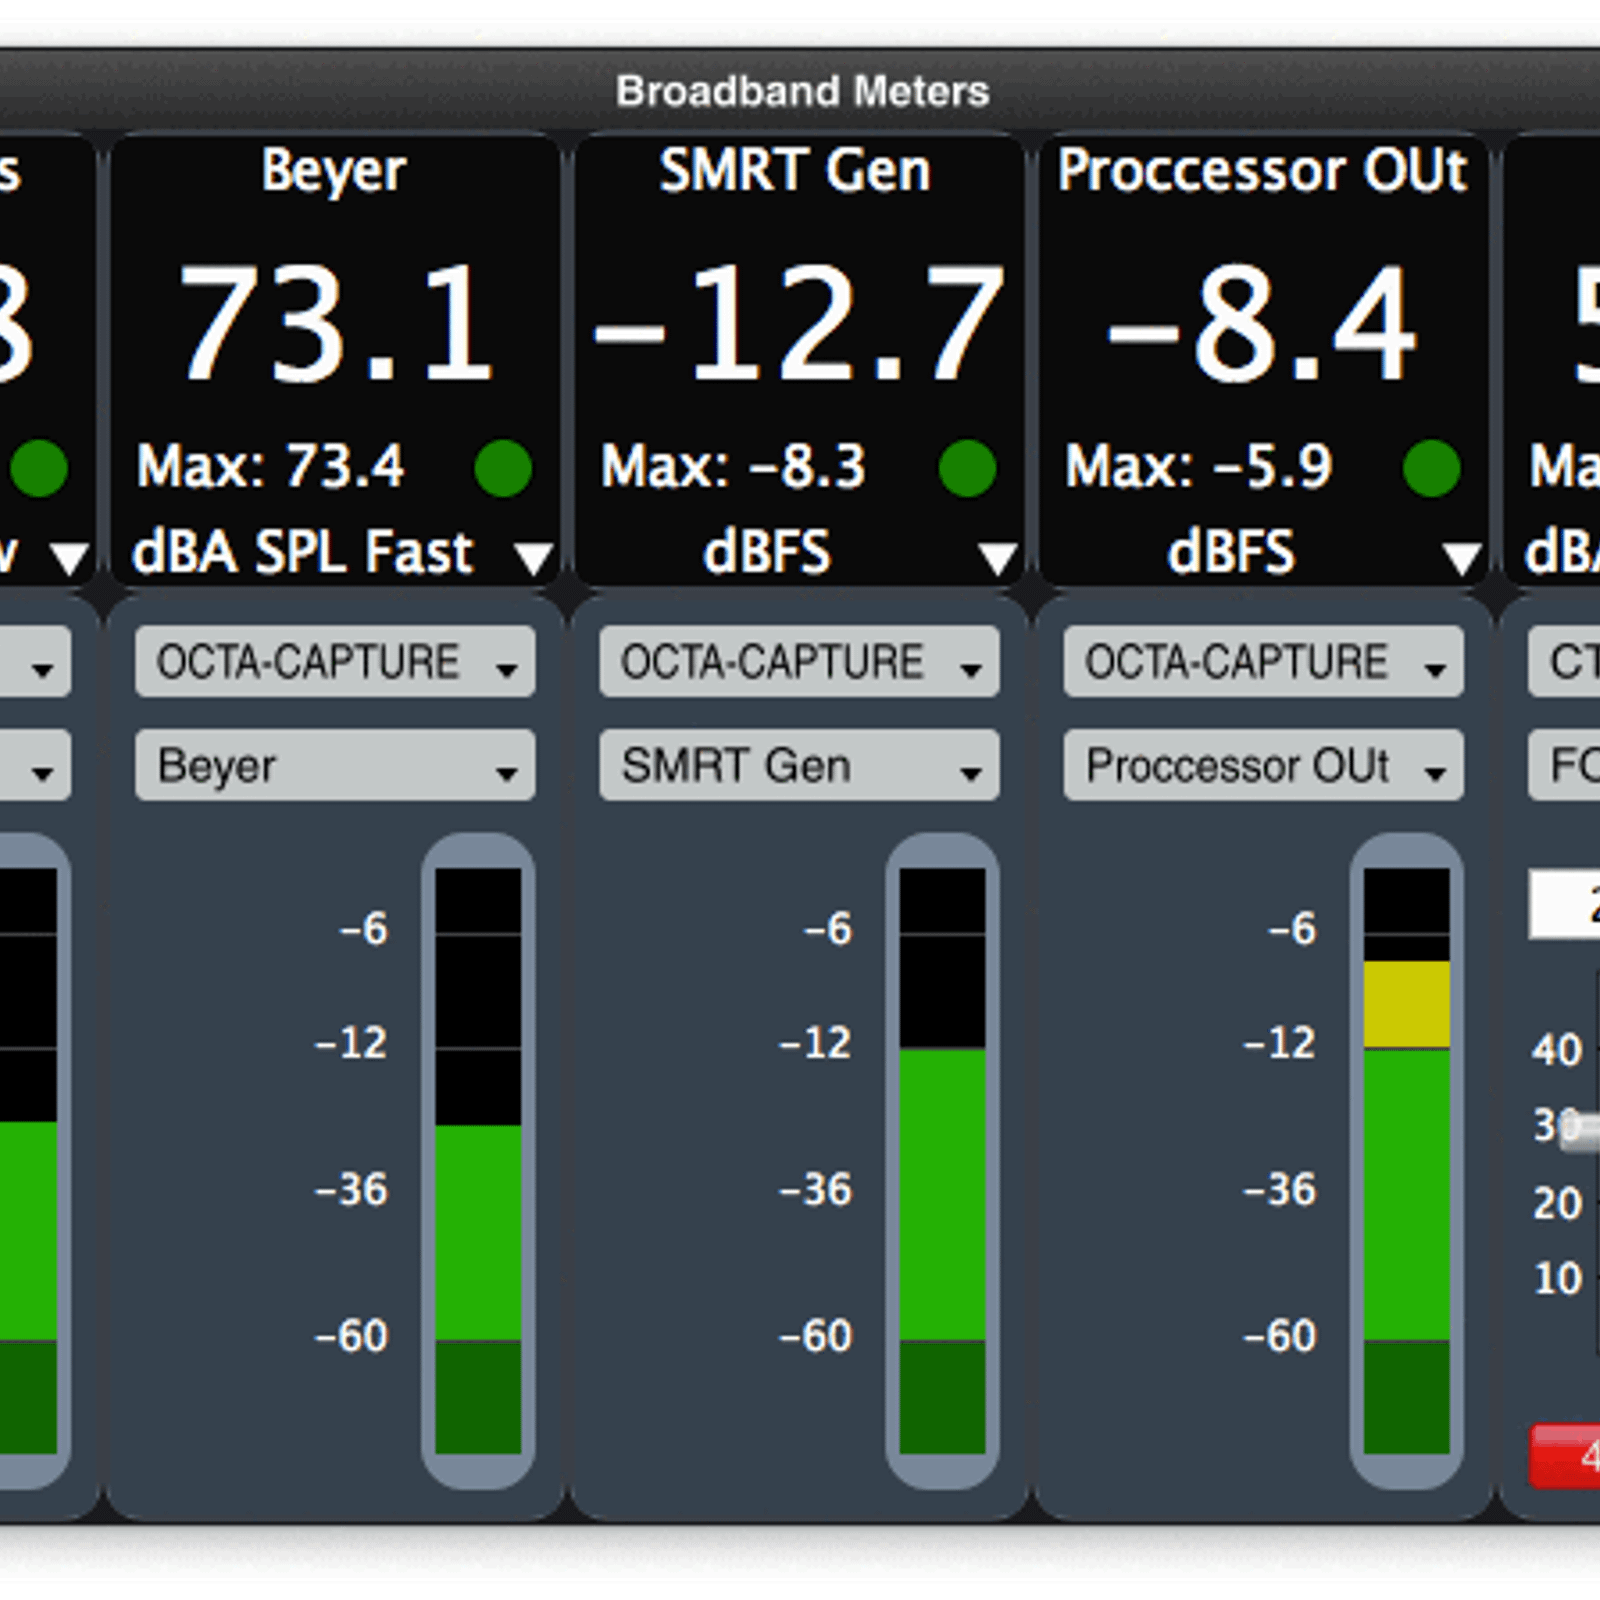Click the slider handle near the 30 mark
Viewport: 1600px width, 1600px height.
[x=1580, y=1129]
